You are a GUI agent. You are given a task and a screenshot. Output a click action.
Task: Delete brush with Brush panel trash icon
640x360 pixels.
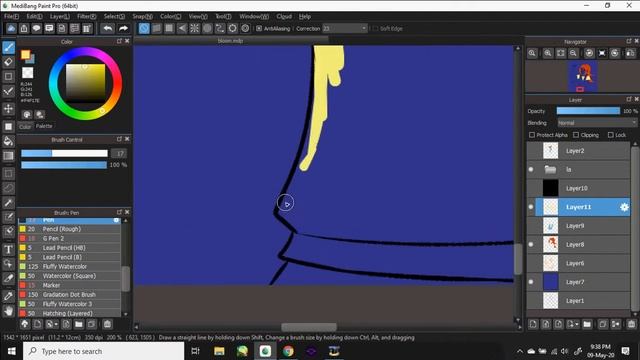107,324
